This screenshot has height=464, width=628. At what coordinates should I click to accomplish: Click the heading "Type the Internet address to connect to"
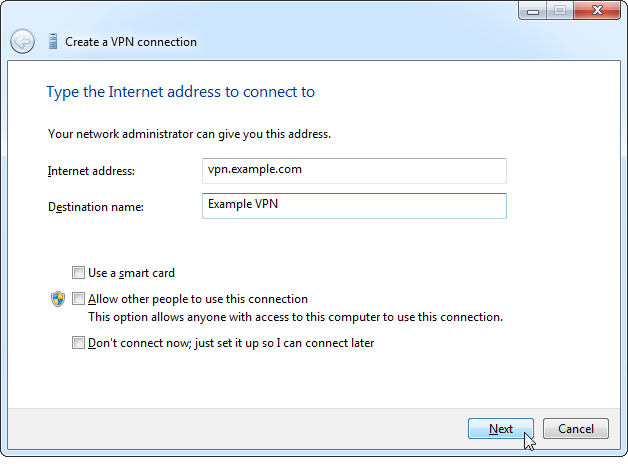coord(180,92)
